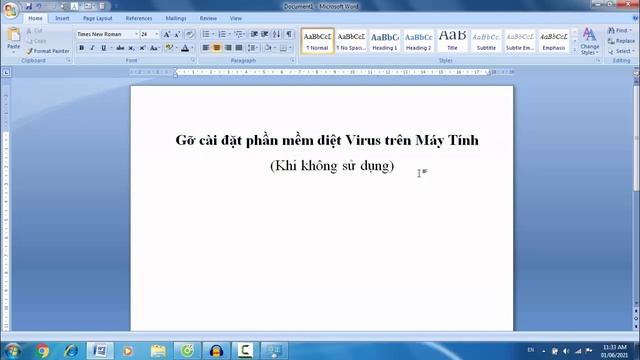This screenshot has height=360, width=640.
Task: Apply font color
Action: click(x=185, y=48)
